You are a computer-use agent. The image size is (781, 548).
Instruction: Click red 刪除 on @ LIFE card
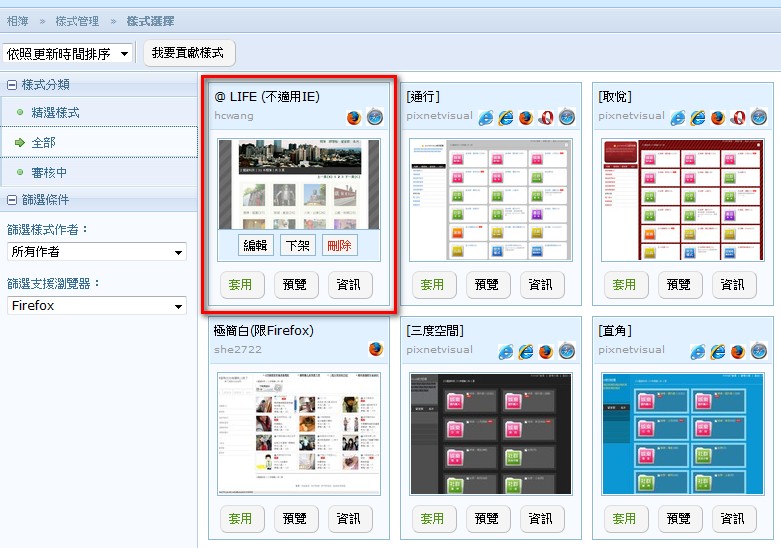point(340,245)
